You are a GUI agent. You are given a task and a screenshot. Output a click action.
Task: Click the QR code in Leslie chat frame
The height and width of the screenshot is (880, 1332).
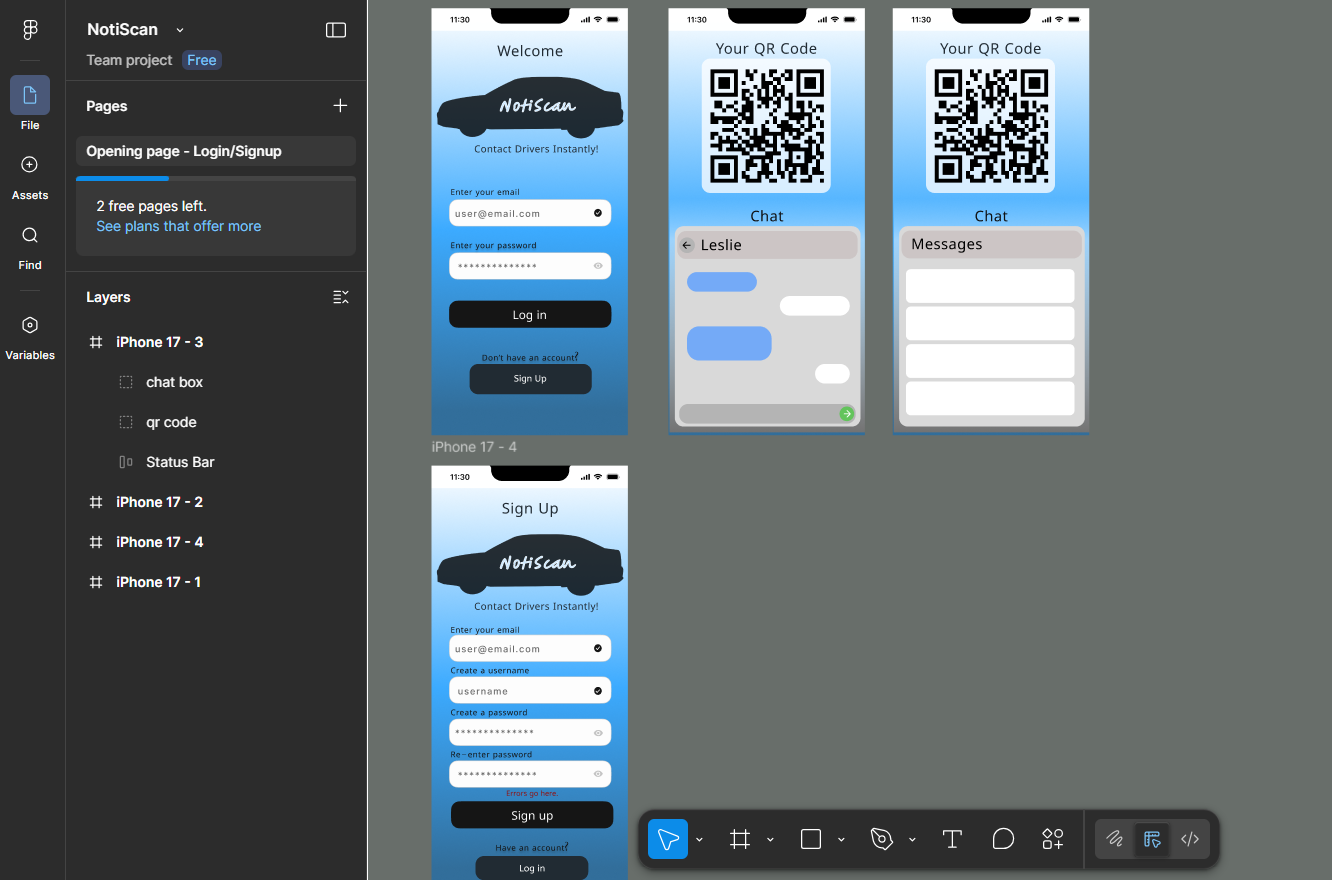(766, 126)
